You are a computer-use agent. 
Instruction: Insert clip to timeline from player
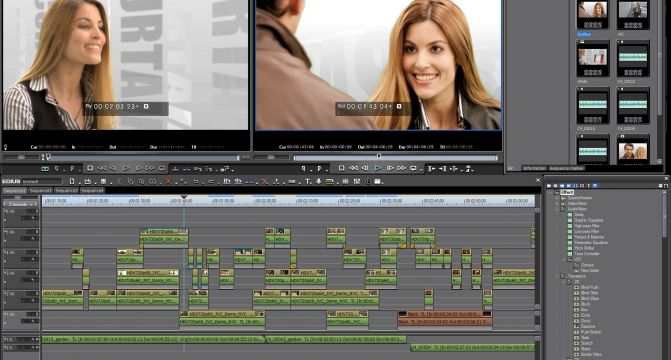coord(175,169)
